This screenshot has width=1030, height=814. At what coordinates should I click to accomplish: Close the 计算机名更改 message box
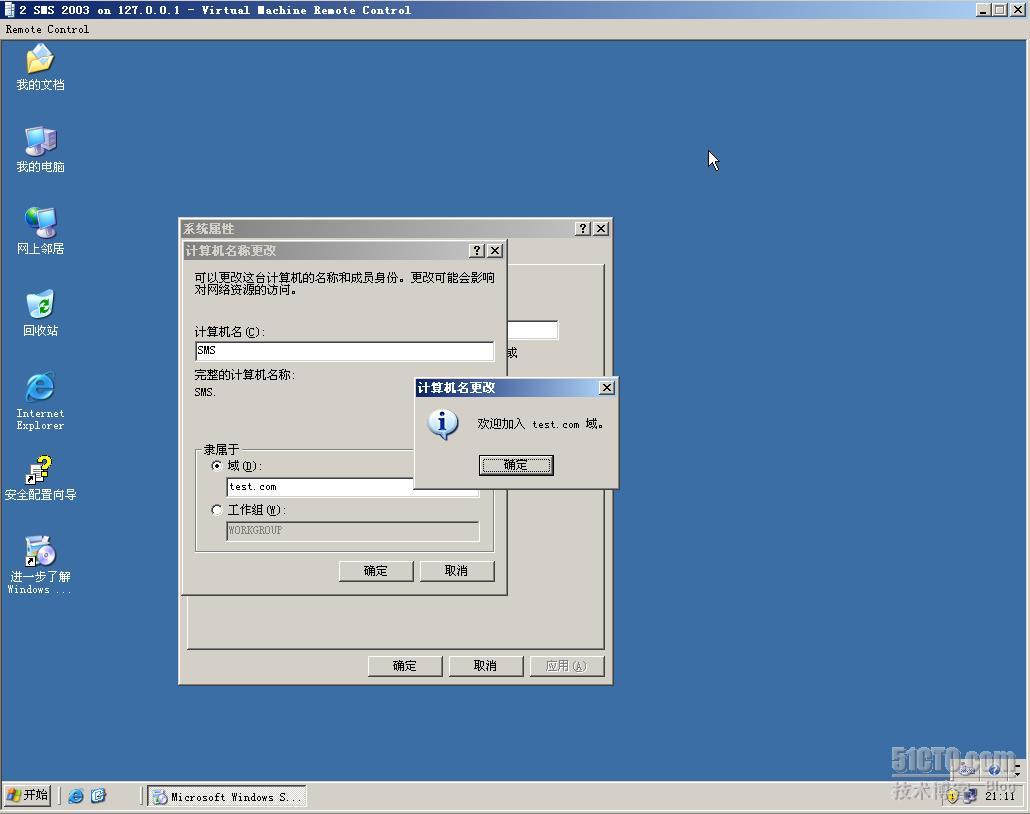coord(607,388)
